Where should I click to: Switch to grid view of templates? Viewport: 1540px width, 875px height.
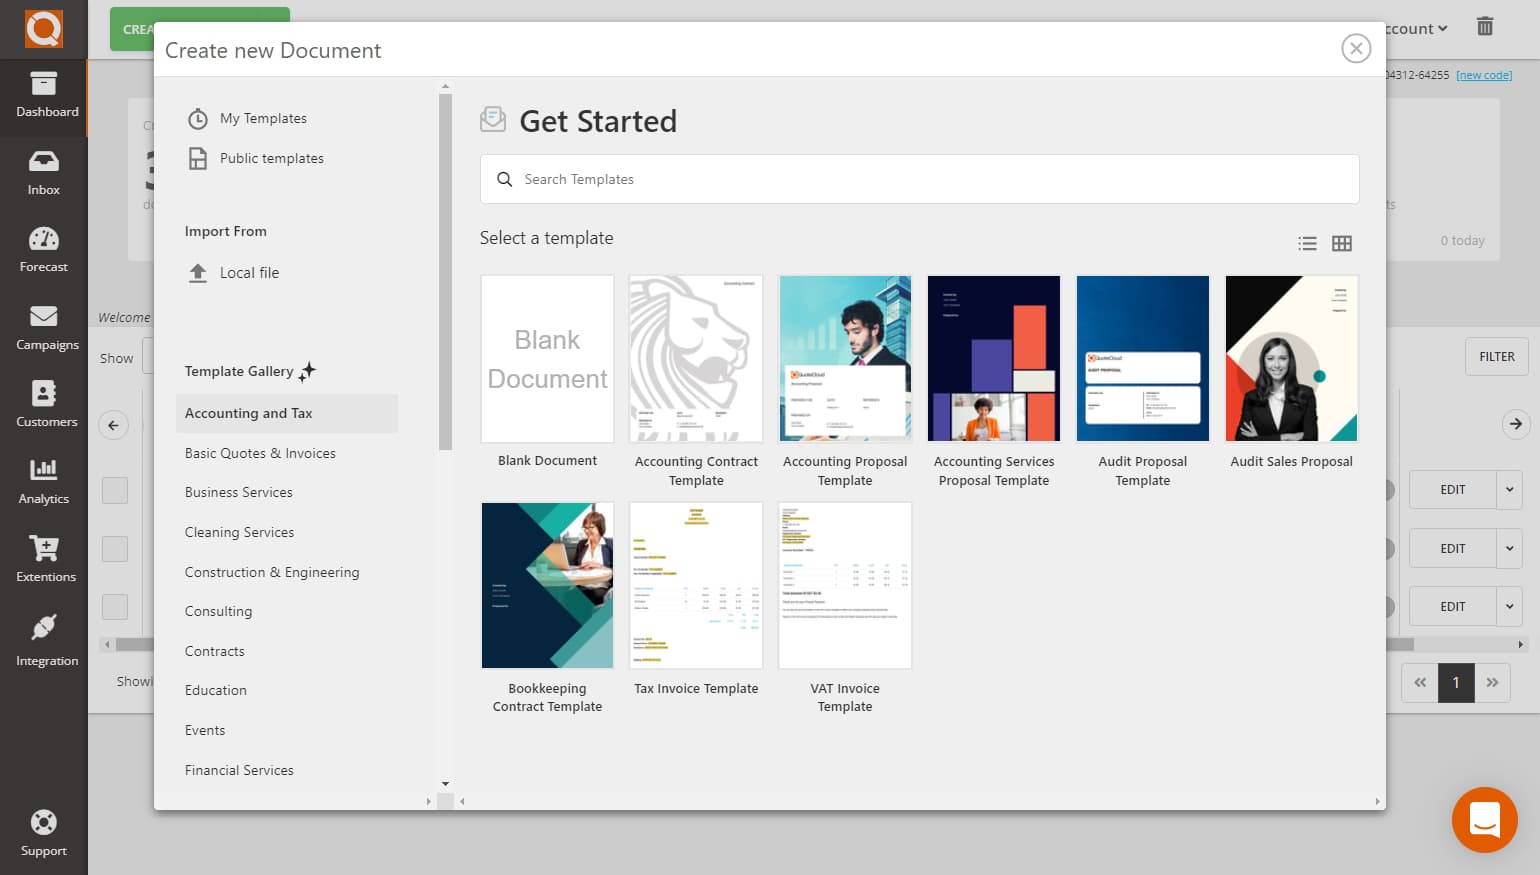click(1342, 243)
